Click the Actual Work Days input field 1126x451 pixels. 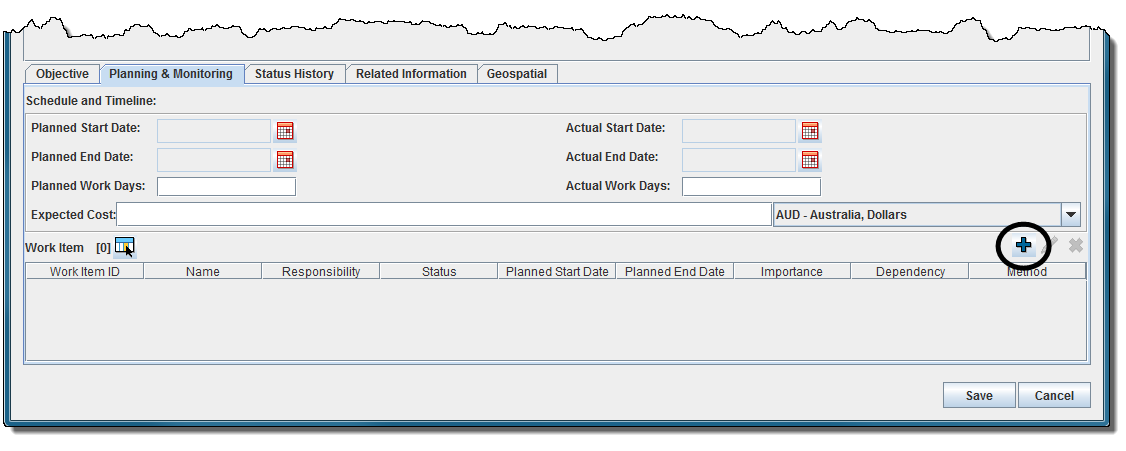(x=751, y=187)
